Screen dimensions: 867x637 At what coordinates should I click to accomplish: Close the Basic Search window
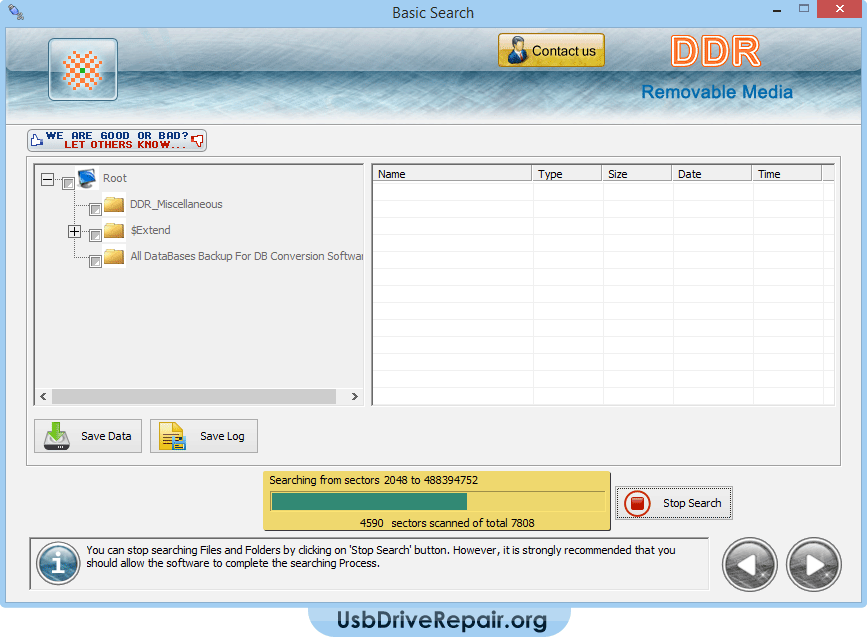(x=839, y=9)
